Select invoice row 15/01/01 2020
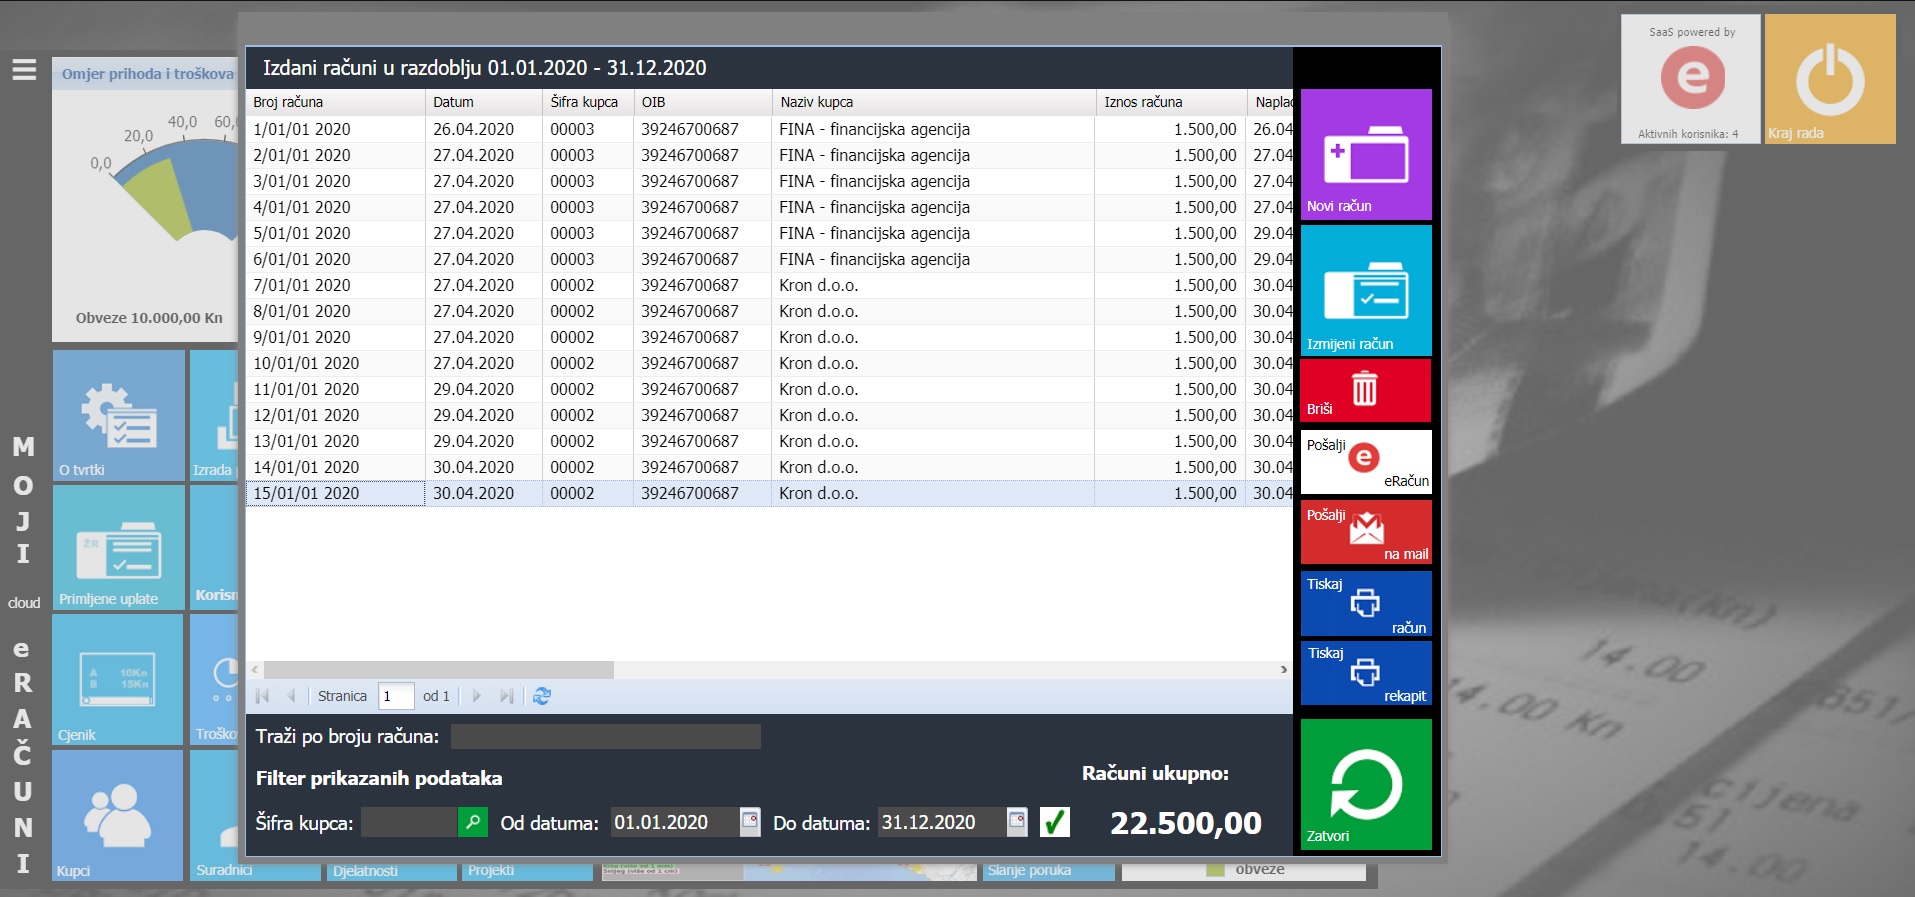 [769, 493]
